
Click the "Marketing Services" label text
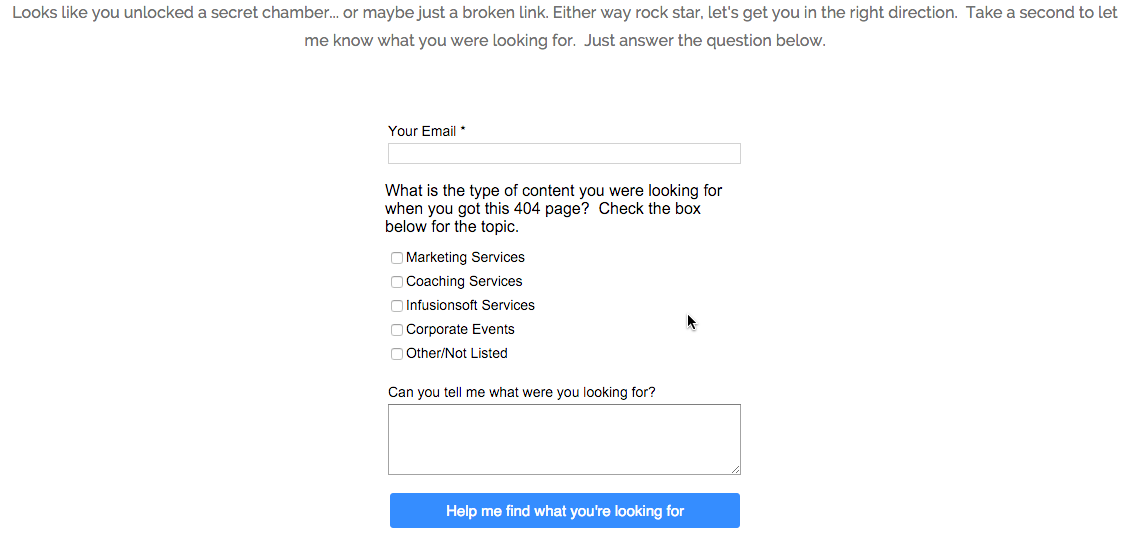tap(465, 257)
